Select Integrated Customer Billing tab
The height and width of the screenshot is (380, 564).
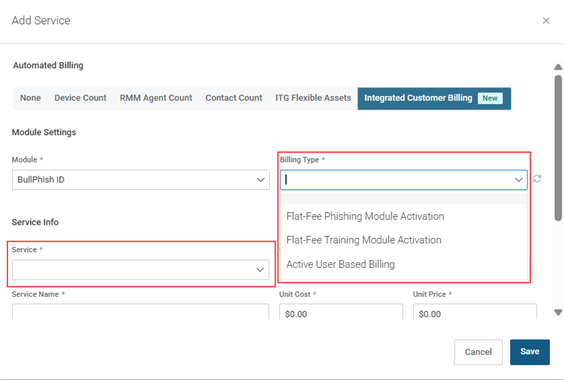point(434,98)
